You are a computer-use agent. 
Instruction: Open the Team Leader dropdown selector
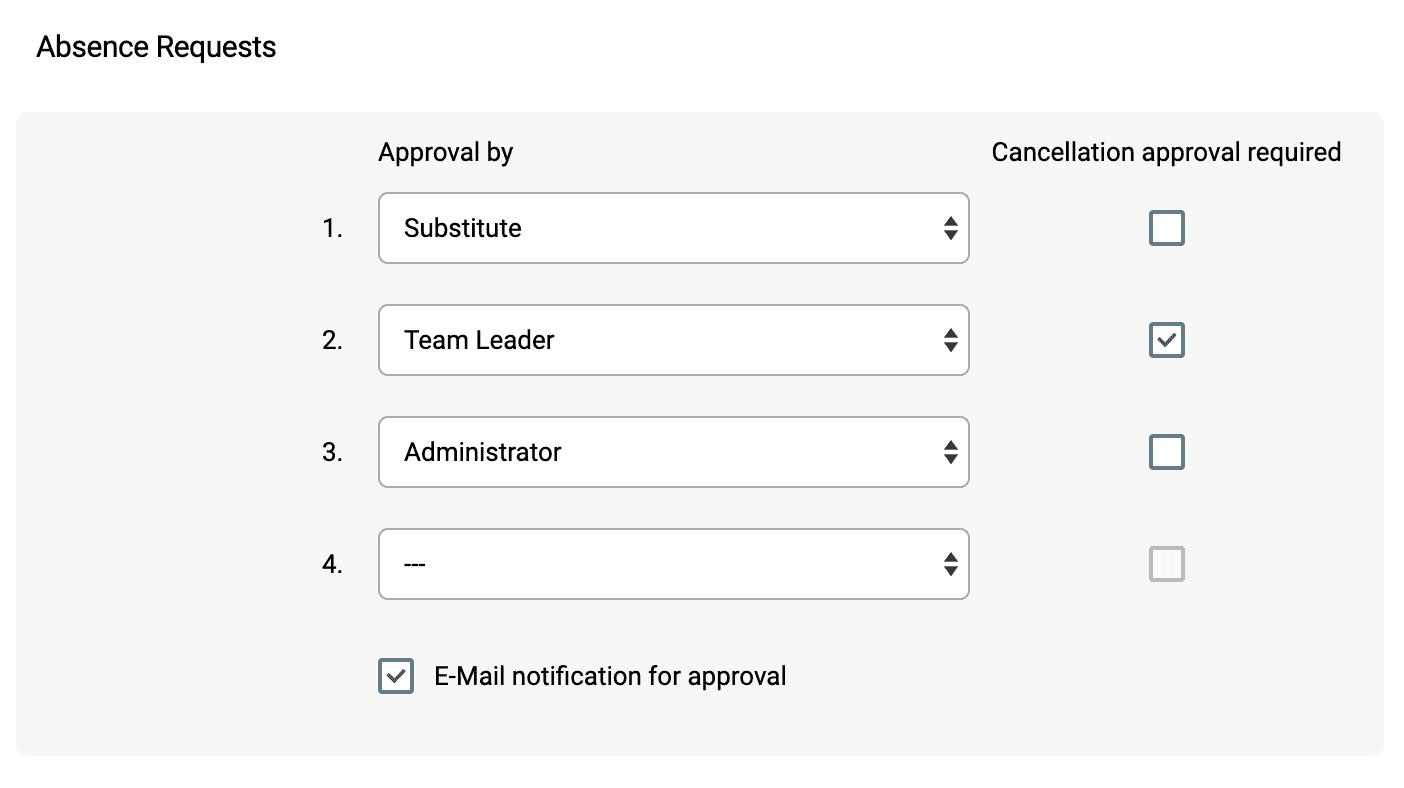point(673,340)
